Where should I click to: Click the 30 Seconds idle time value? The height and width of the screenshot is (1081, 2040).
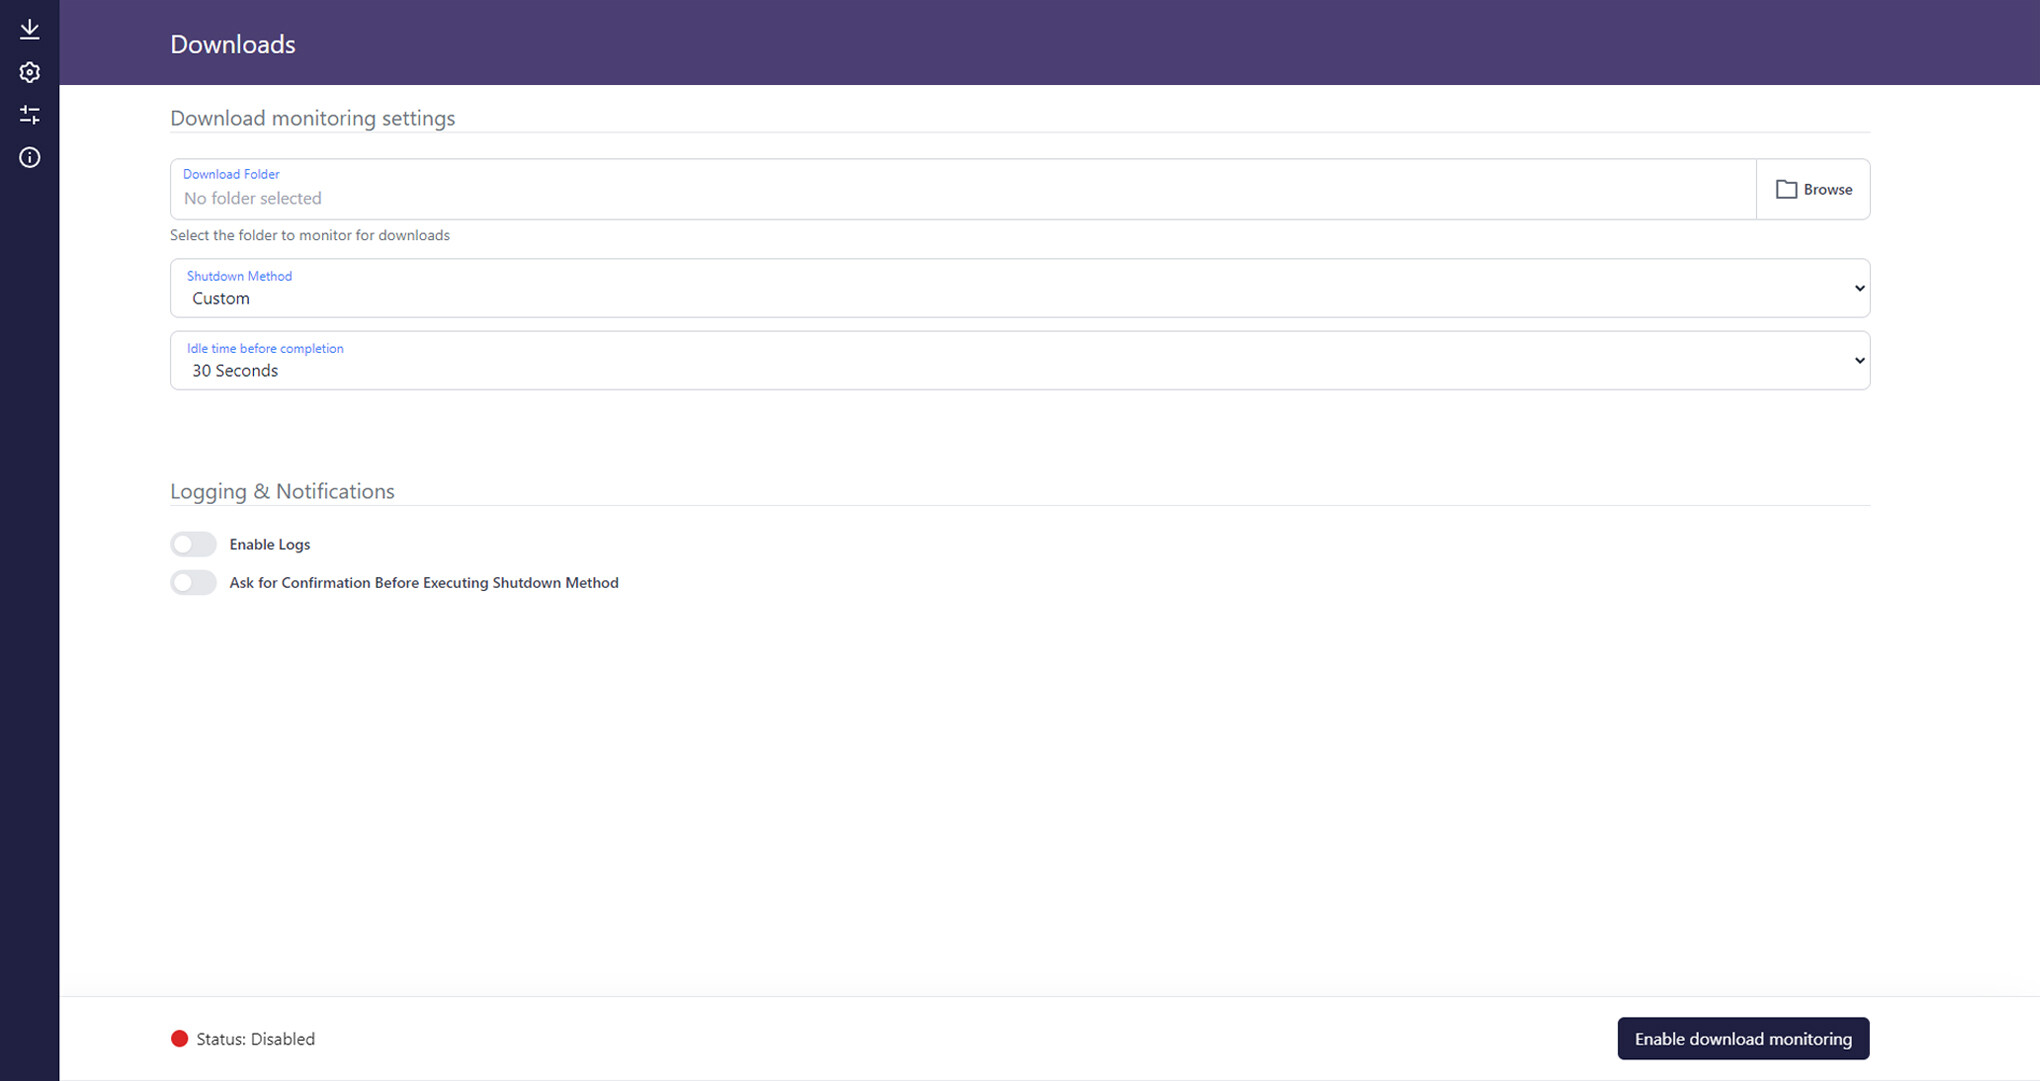235,370
